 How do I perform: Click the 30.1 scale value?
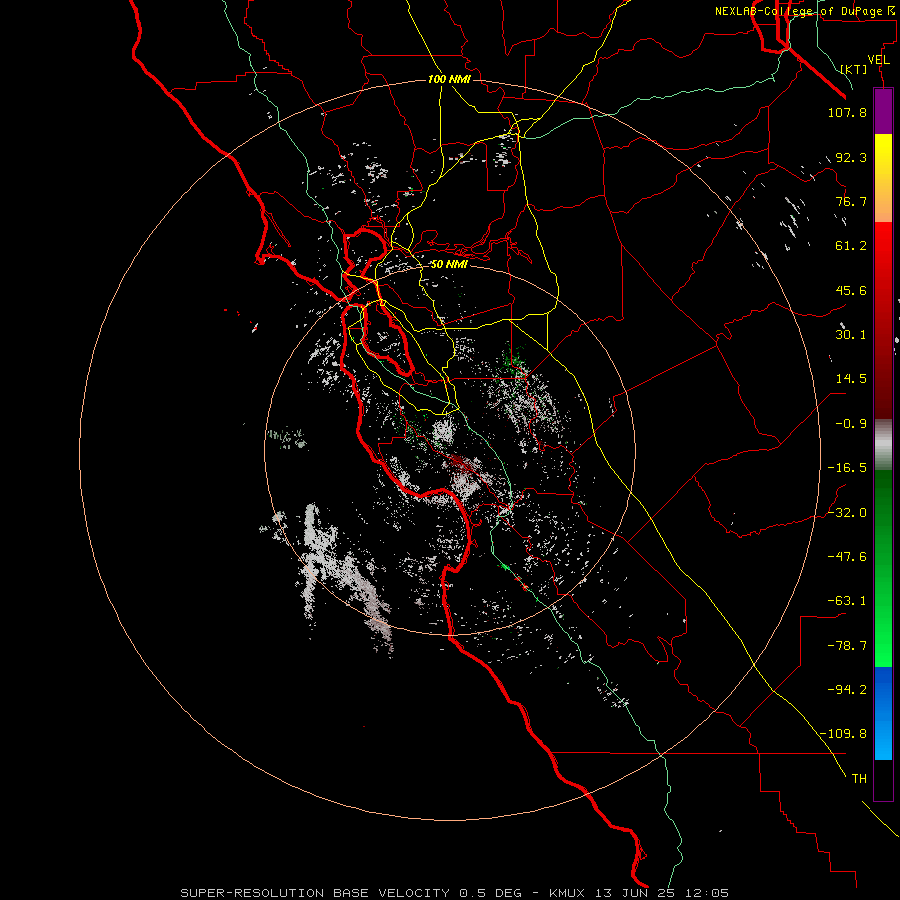point(851,335)
